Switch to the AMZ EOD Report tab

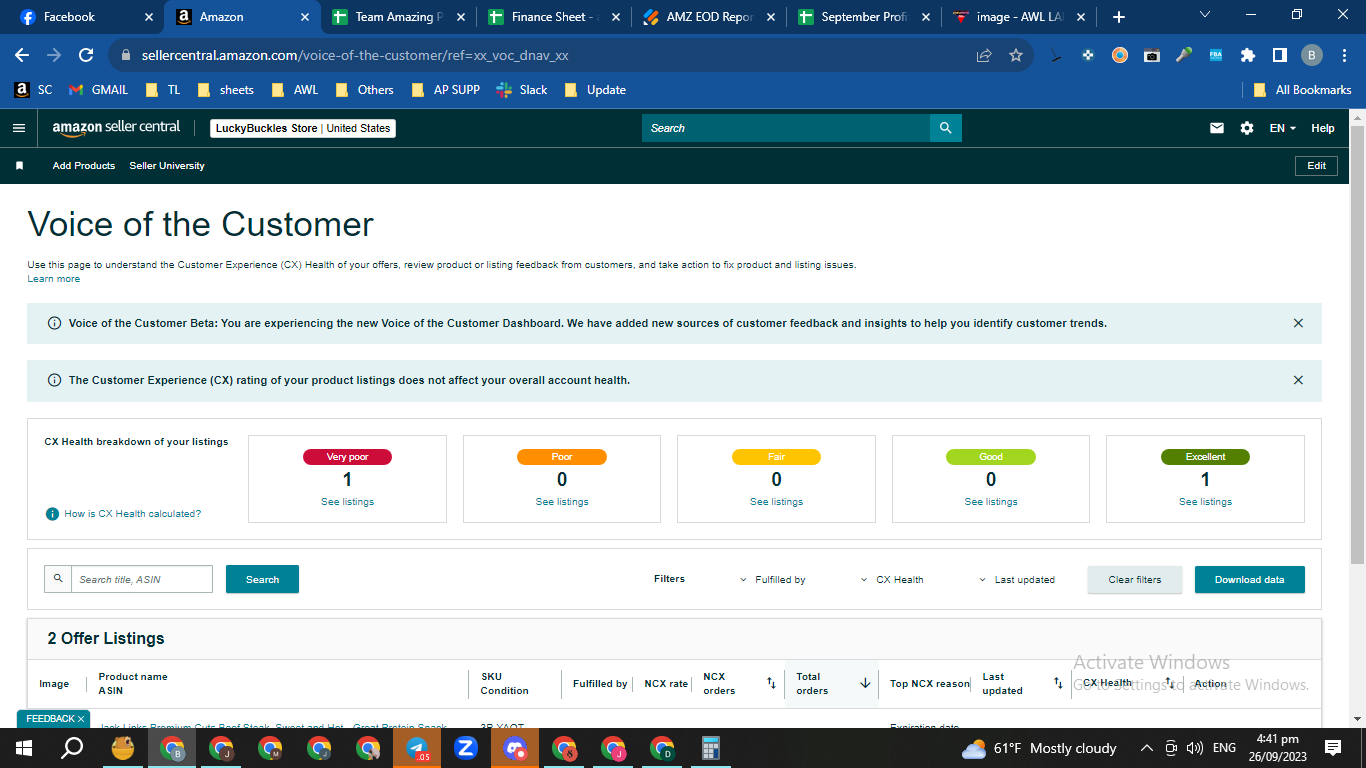click(x=708, y=17)
